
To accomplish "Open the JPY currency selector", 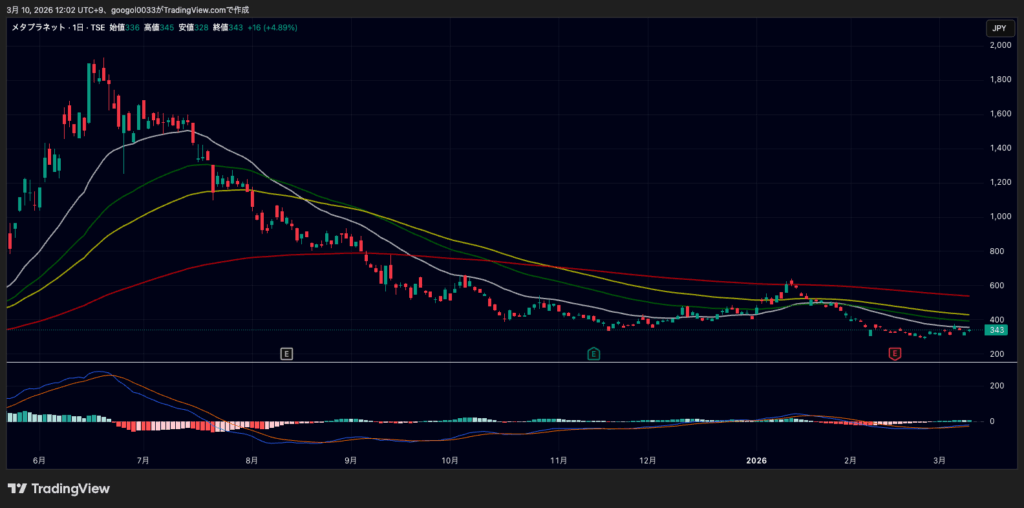I will [998, 28].
